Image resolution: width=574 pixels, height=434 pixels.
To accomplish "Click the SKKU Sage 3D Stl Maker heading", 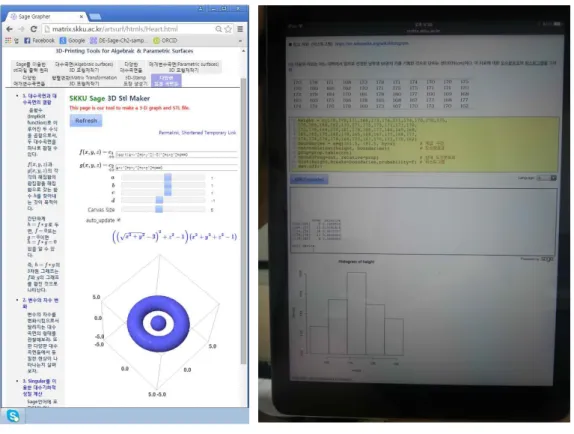I will click(x=109, y=98).
